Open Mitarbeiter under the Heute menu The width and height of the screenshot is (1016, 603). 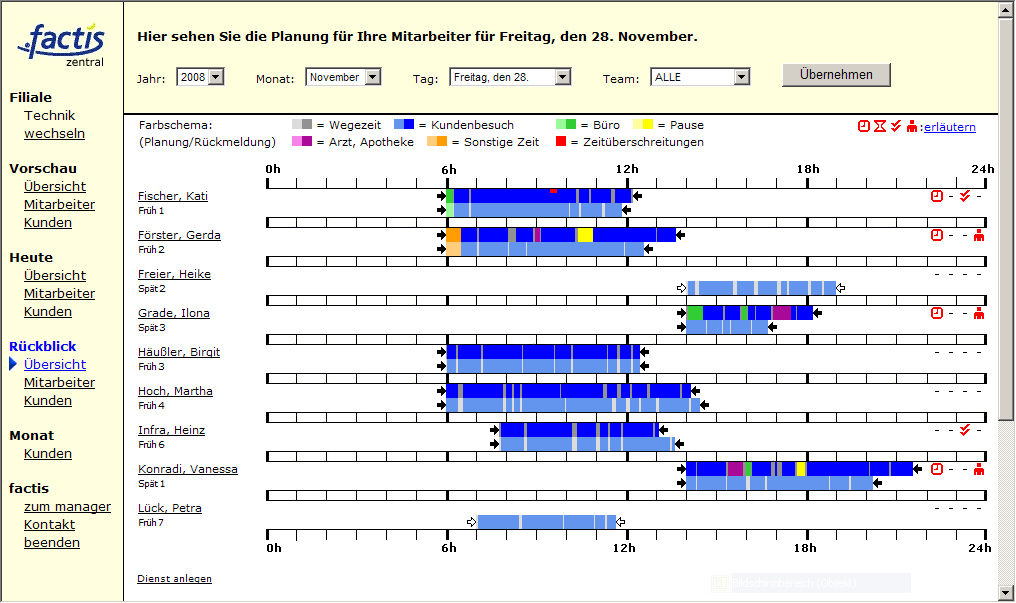[x=59, y=294]
